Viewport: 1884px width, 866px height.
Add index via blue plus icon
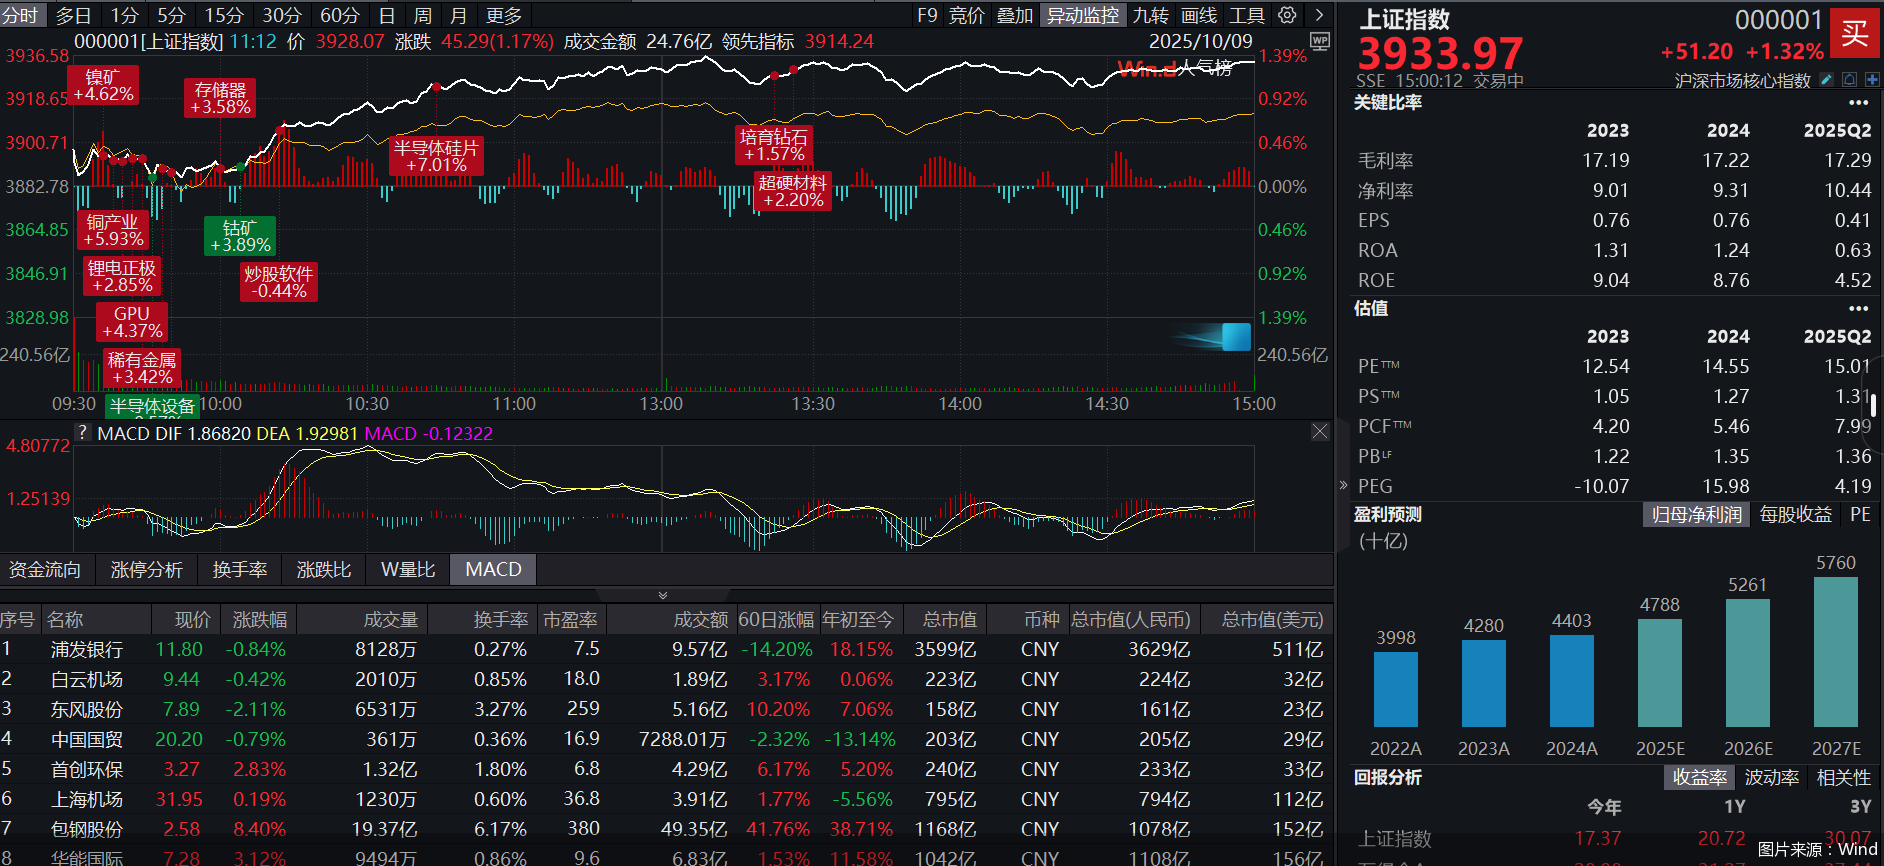[1871, 80]
